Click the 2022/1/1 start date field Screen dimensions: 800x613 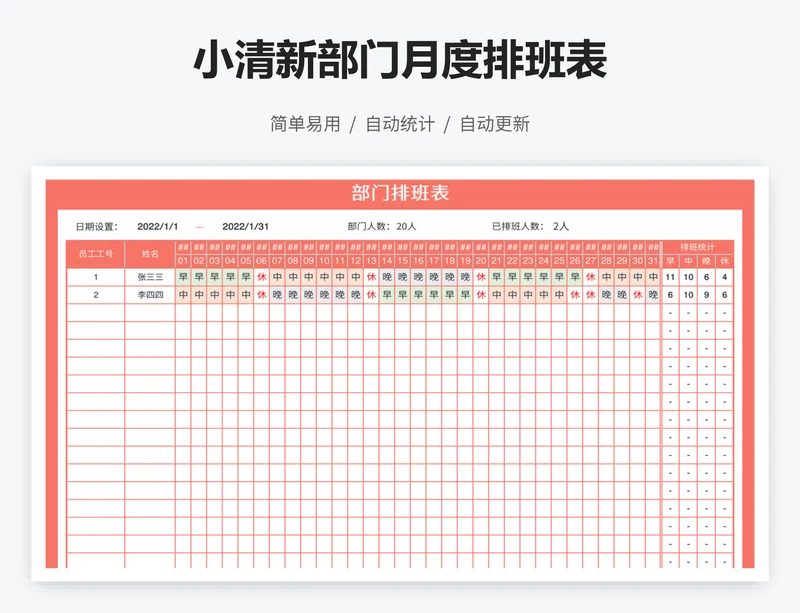(160, 226)
